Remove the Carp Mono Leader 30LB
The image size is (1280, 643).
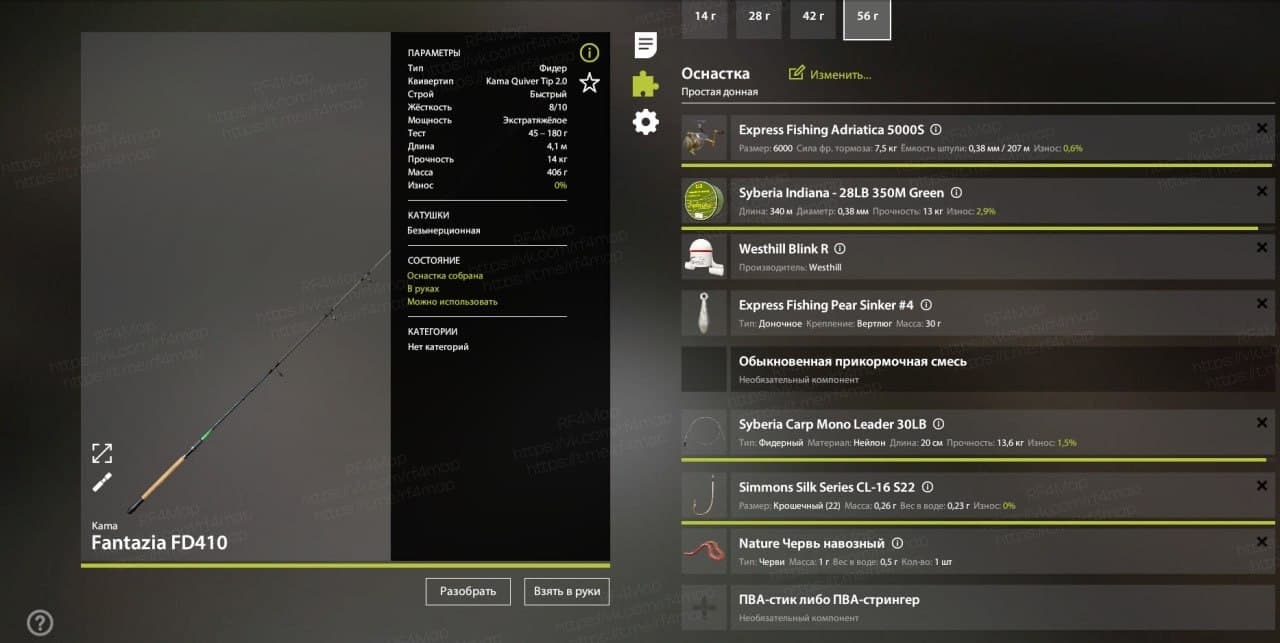(x=1262, y=423)
